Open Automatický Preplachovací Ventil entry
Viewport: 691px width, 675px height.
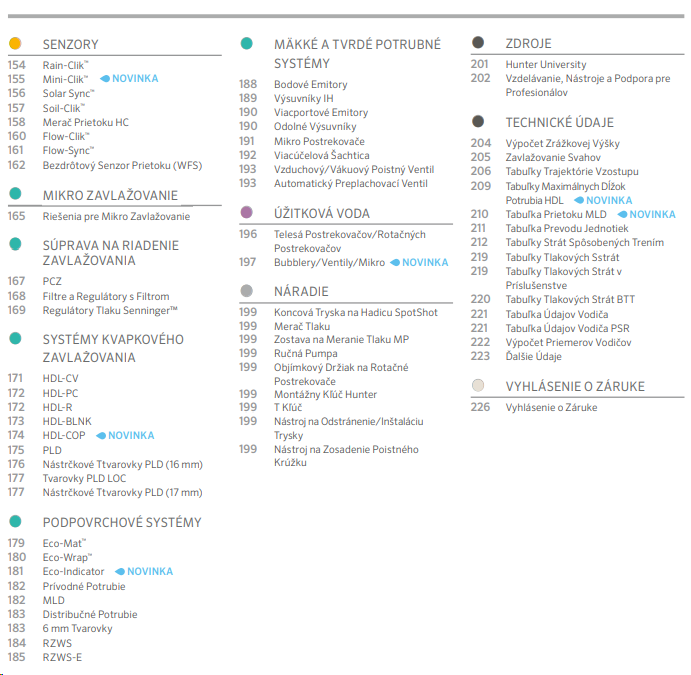[x=351, y=184]
